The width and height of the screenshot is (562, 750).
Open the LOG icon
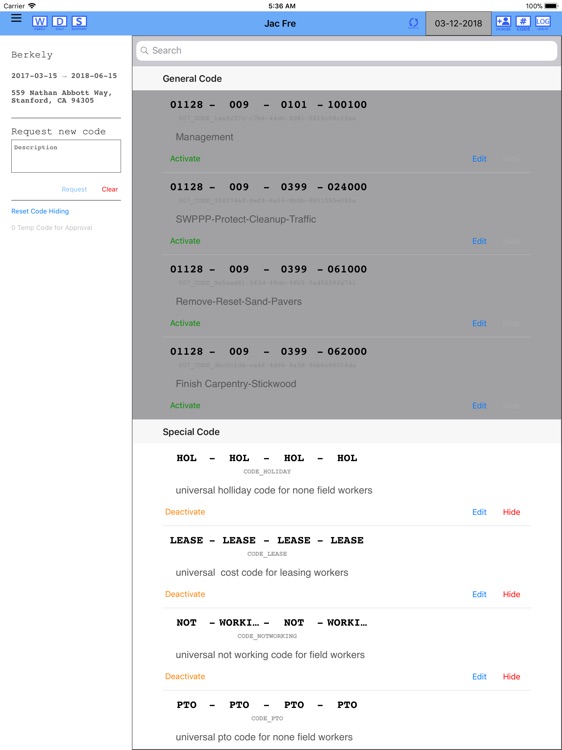pyautogui.click(x=543, y=22)
